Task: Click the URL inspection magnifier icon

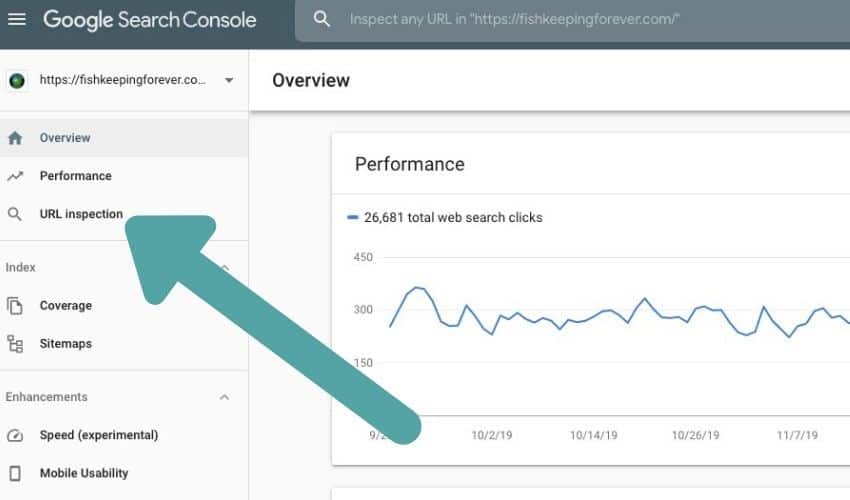Action: tap(15, 214)
